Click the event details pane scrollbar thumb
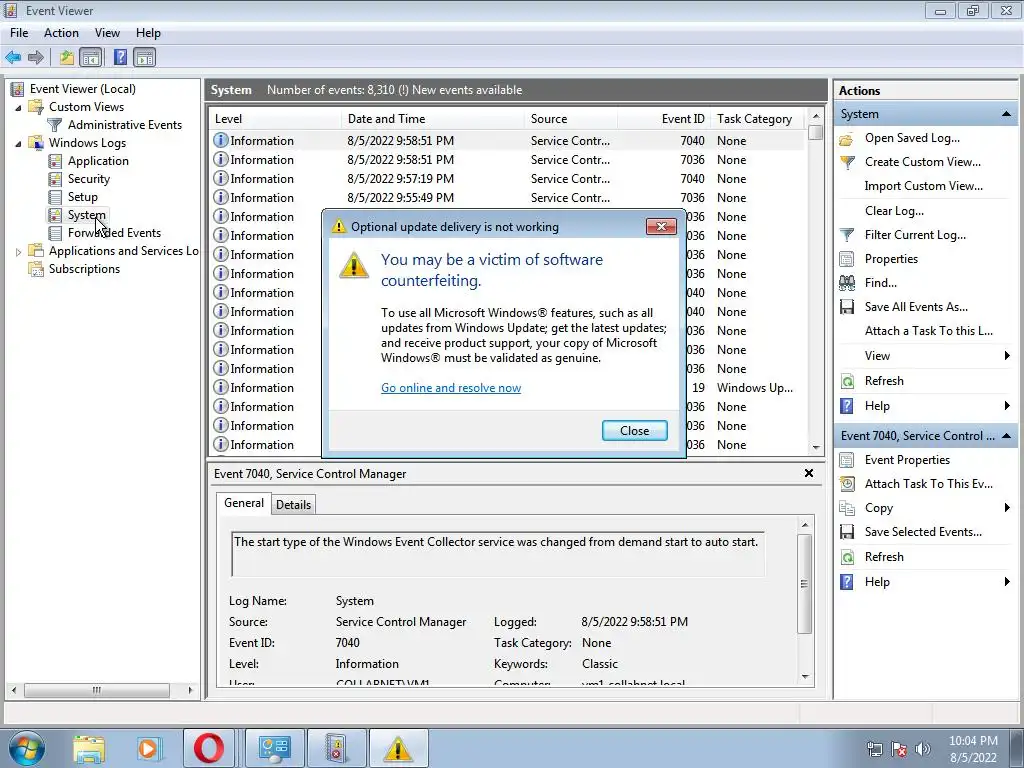This screenshot has width=1024, height=768. (x=805, y=584)
